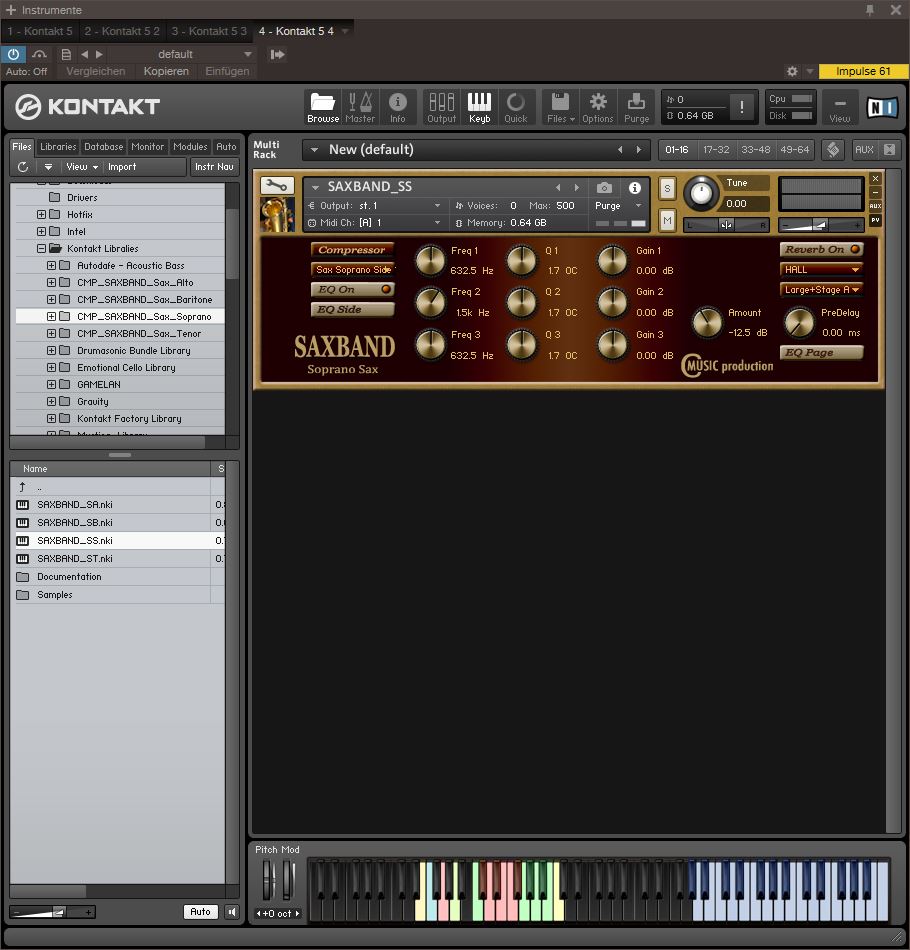Click the parent folder up arrow entry
The height and width of the screenshot is (950, 910).
(x=22, y=487)
